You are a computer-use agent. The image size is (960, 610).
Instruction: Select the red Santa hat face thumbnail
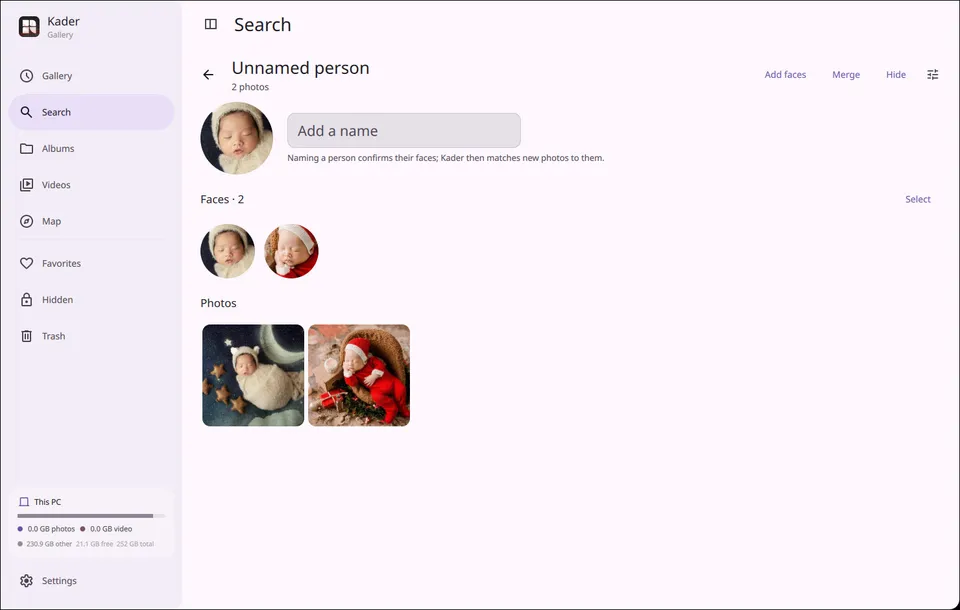pos(291,251)
